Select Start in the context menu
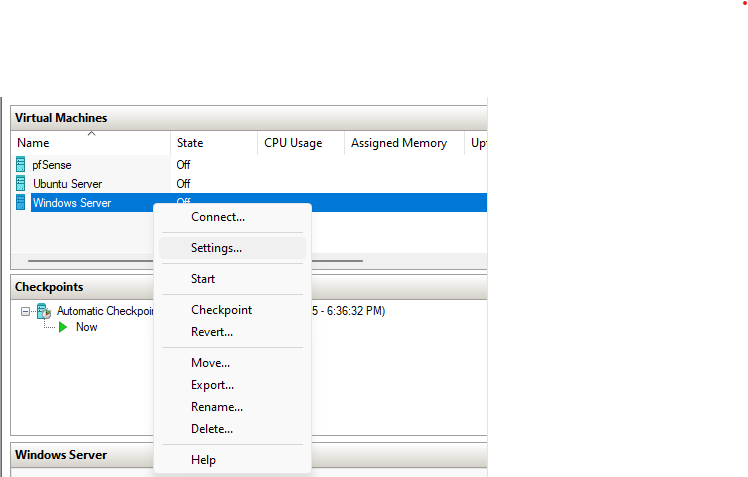The height and width of the screenshot is (477, 748). pos(203,279)
